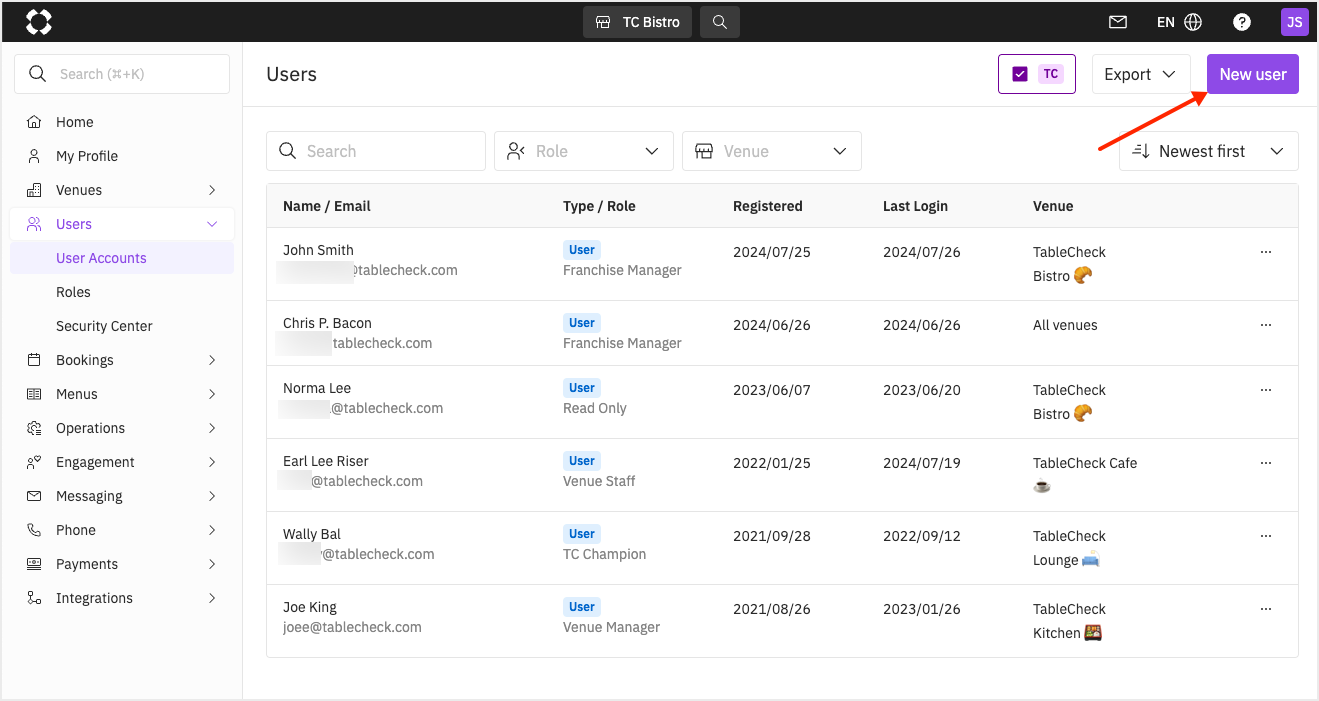Expand the Venues sidebar chevron
The width and height of the screenshot is (1319, 701).
tap(212, 190)
